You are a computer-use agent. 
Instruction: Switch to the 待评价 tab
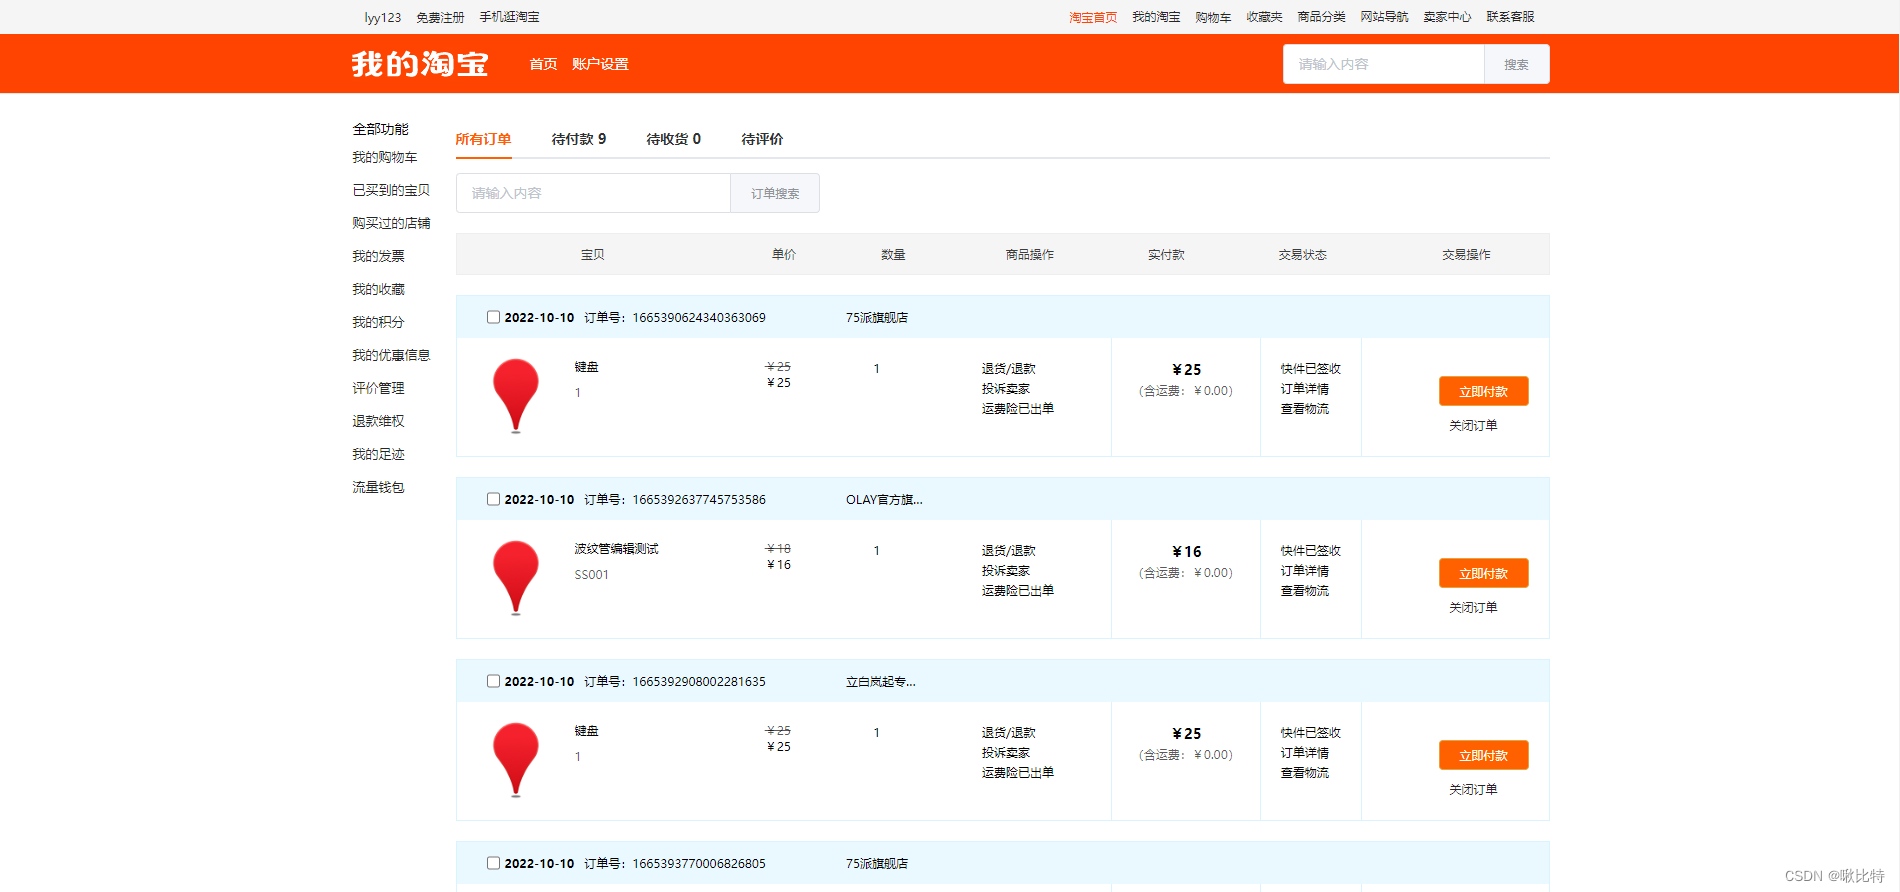[x=762, y=139]
